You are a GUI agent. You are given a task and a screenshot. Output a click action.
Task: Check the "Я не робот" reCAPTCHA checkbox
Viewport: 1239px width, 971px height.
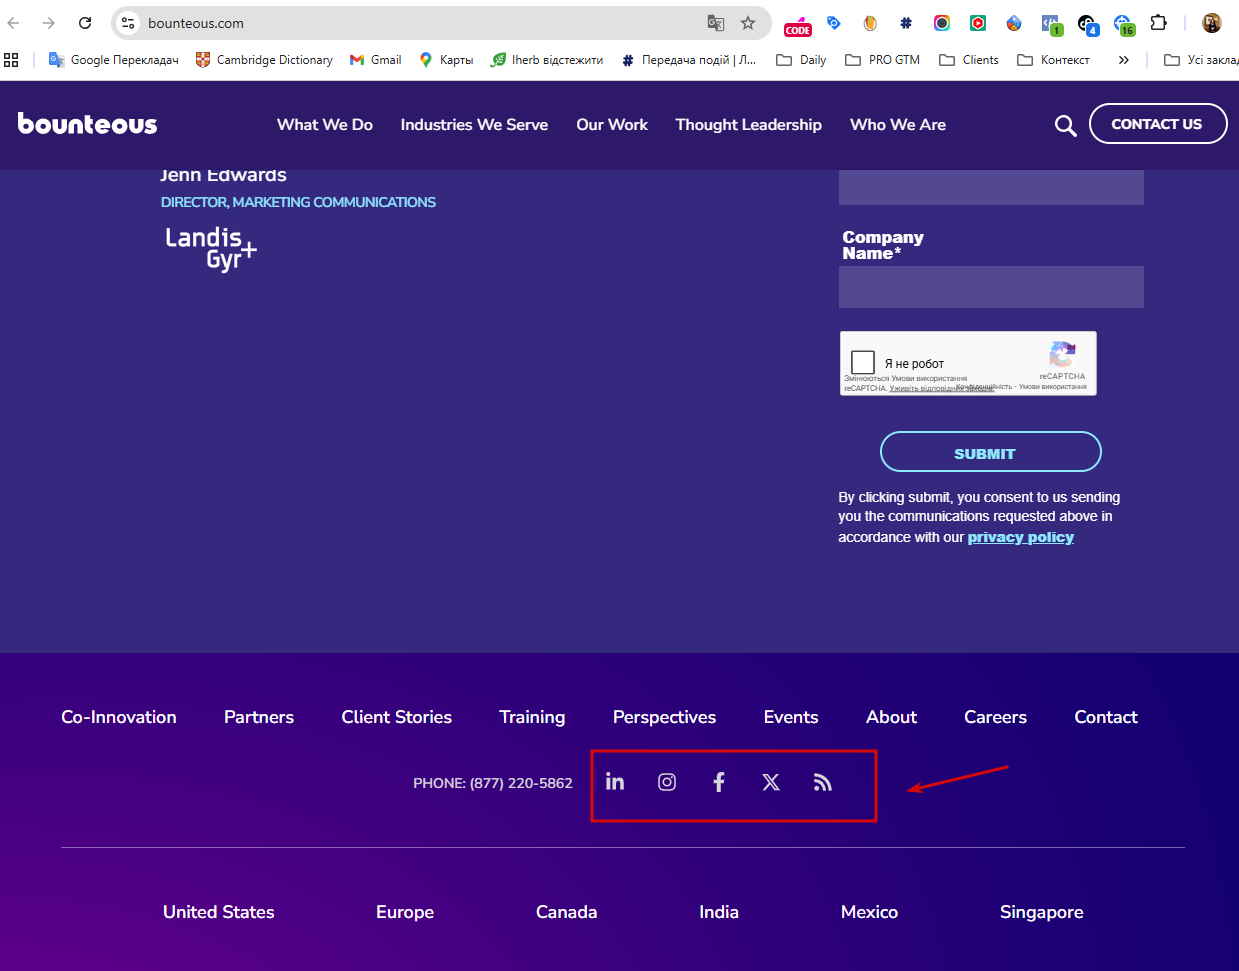863,362
